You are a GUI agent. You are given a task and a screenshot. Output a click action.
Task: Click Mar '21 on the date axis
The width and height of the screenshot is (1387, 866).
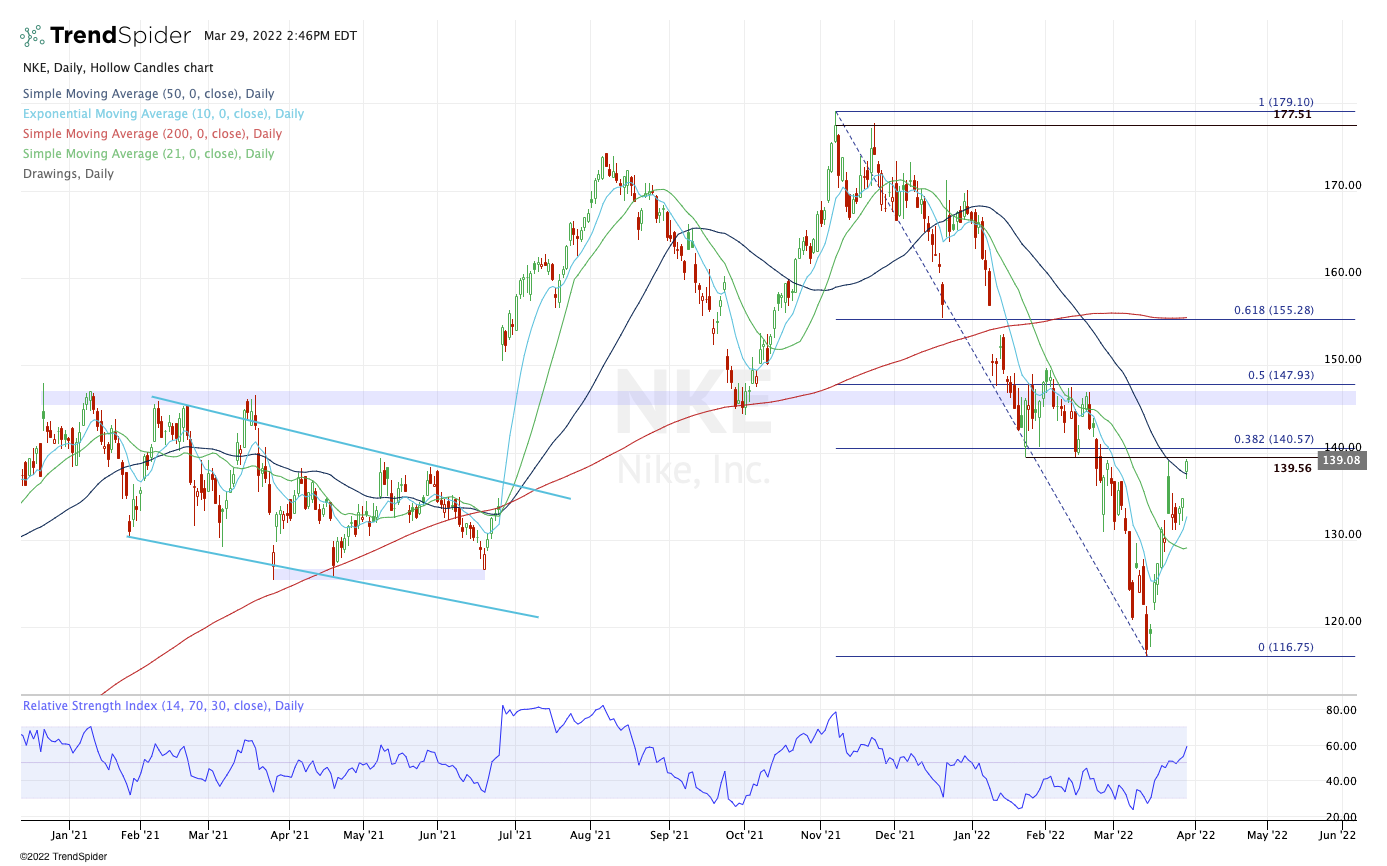(208, 834)
